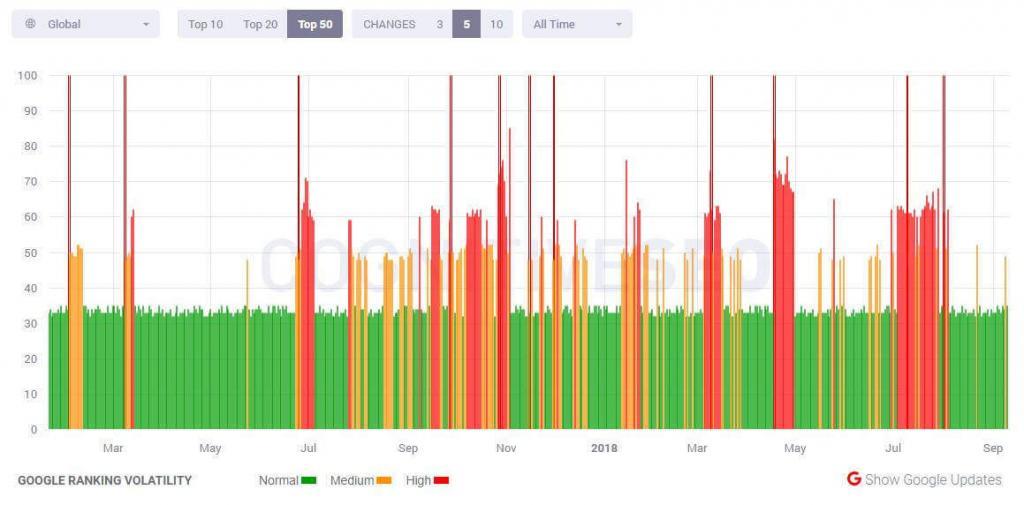Set changes threshold to 5

[466, 24]
